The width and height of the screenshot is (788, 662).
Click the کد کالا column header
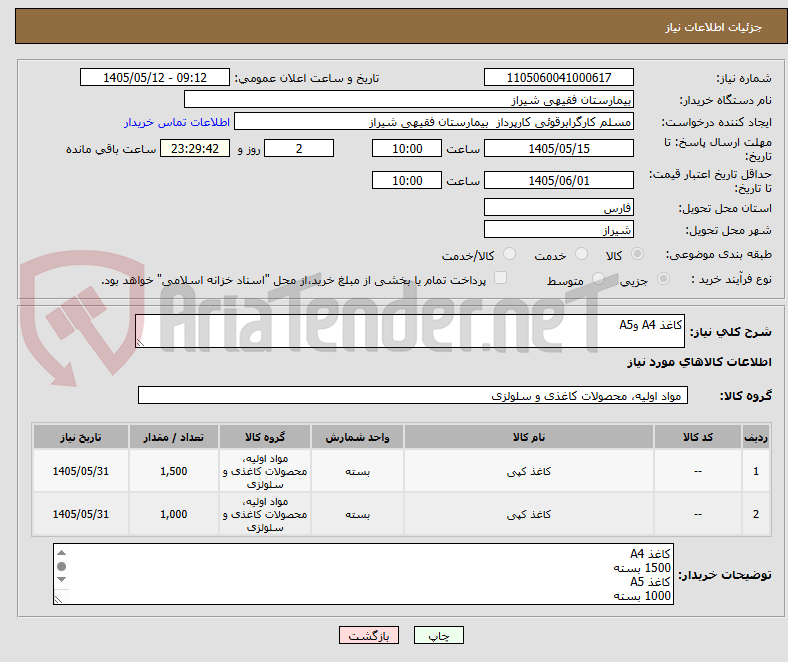[698, 436]
